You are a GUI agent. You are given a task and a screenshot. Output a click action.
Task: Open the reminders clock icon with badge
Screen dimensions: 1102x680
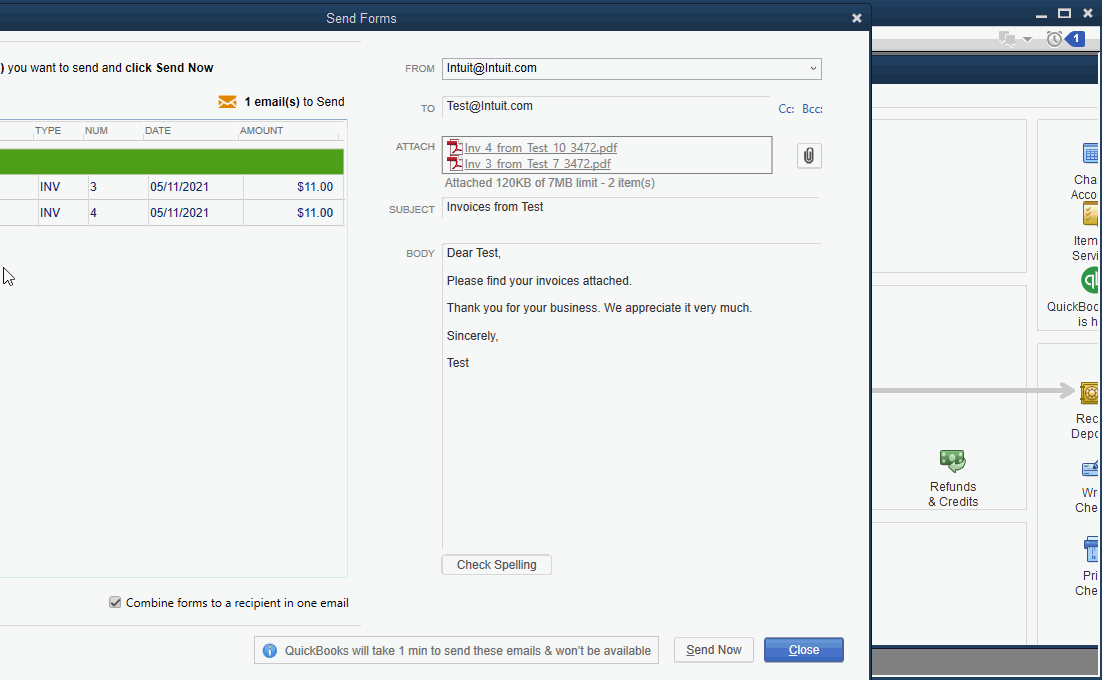(1054, 38)
